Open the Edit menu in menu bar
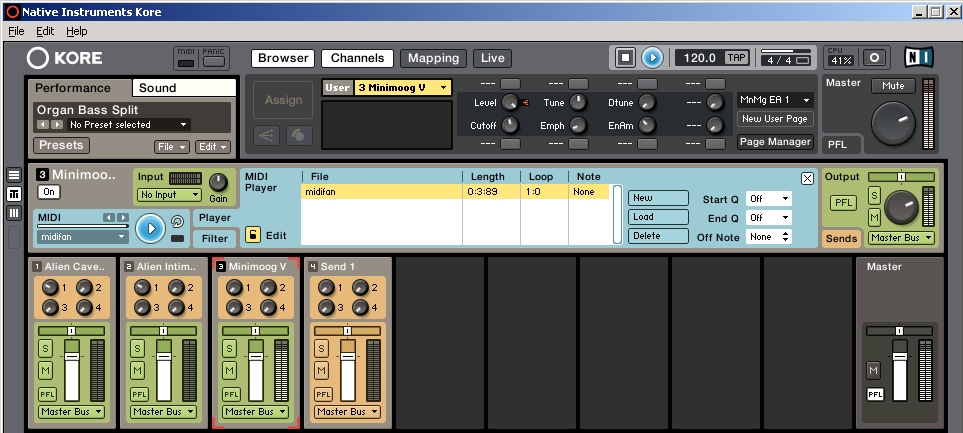 [x=45, y=31]
